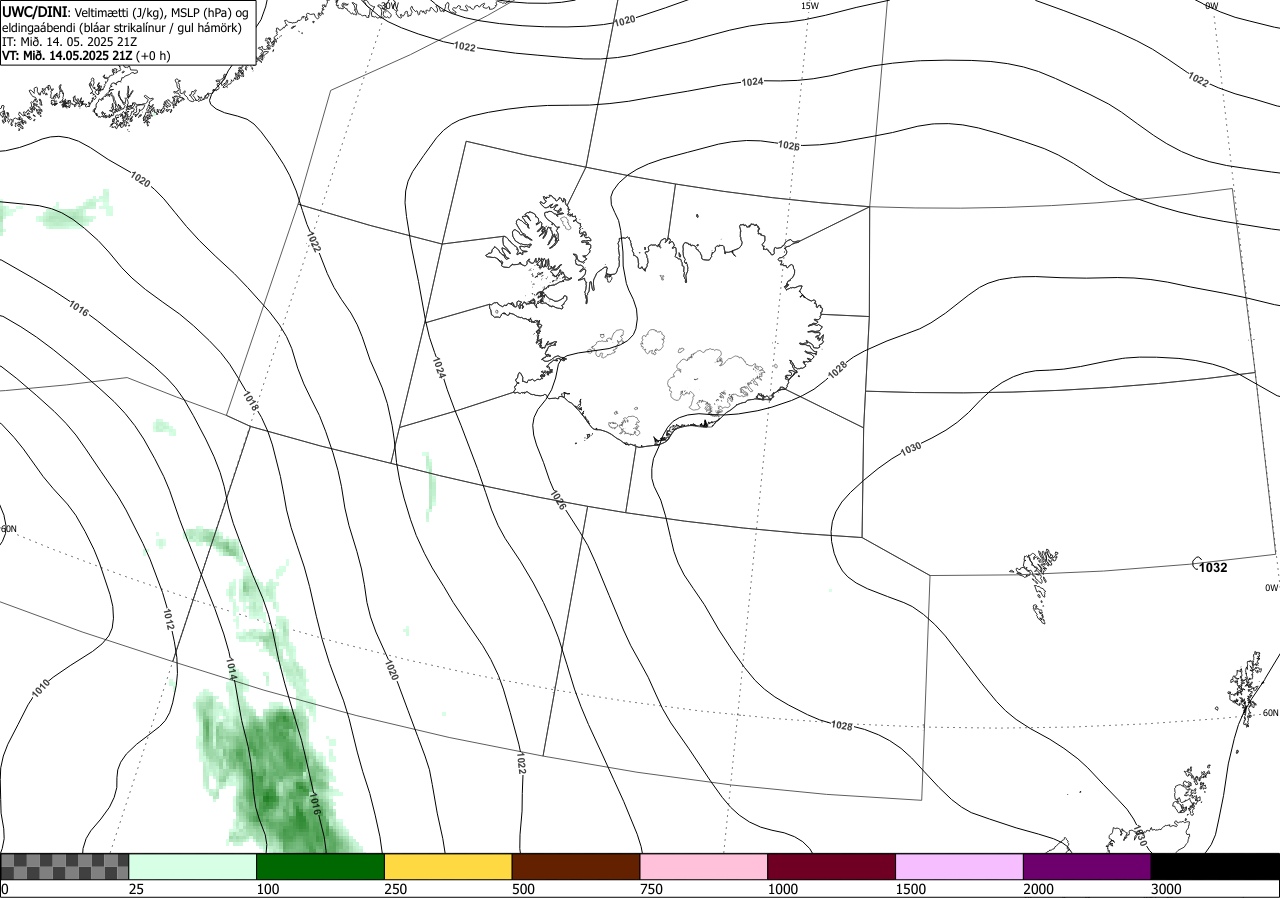Click the black legend swatch above 3000
This screenshot has height=898, width=1280.
point(1215,866)
